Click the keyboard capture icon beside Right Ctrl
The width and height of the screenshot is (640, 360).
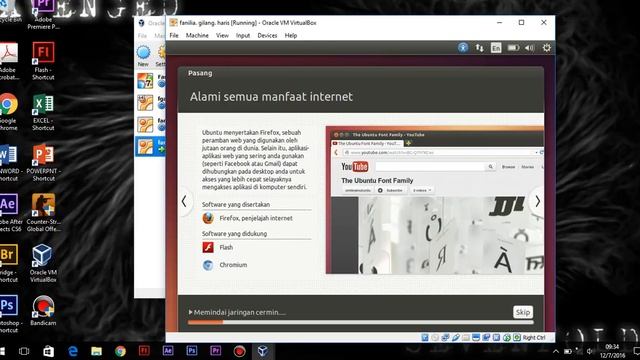[517, 338]
